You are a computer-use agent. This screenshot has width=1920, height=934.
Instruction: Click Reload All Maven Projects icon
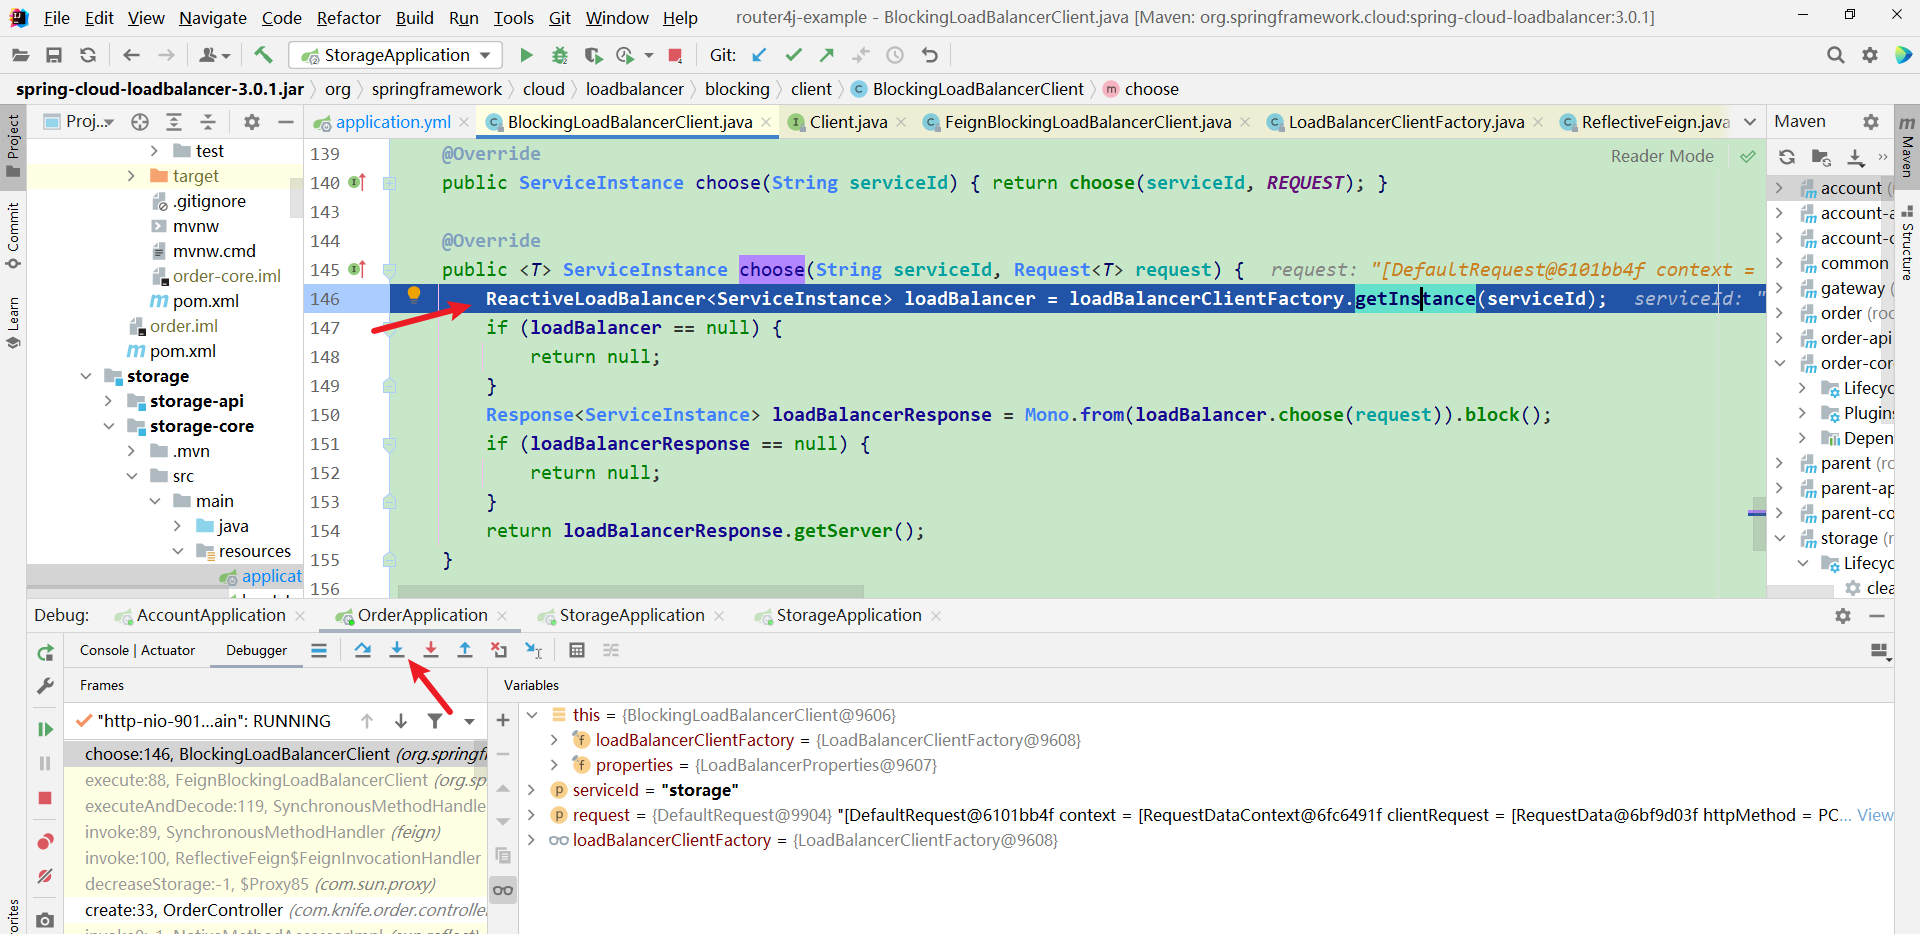(x=1787, y=157)
